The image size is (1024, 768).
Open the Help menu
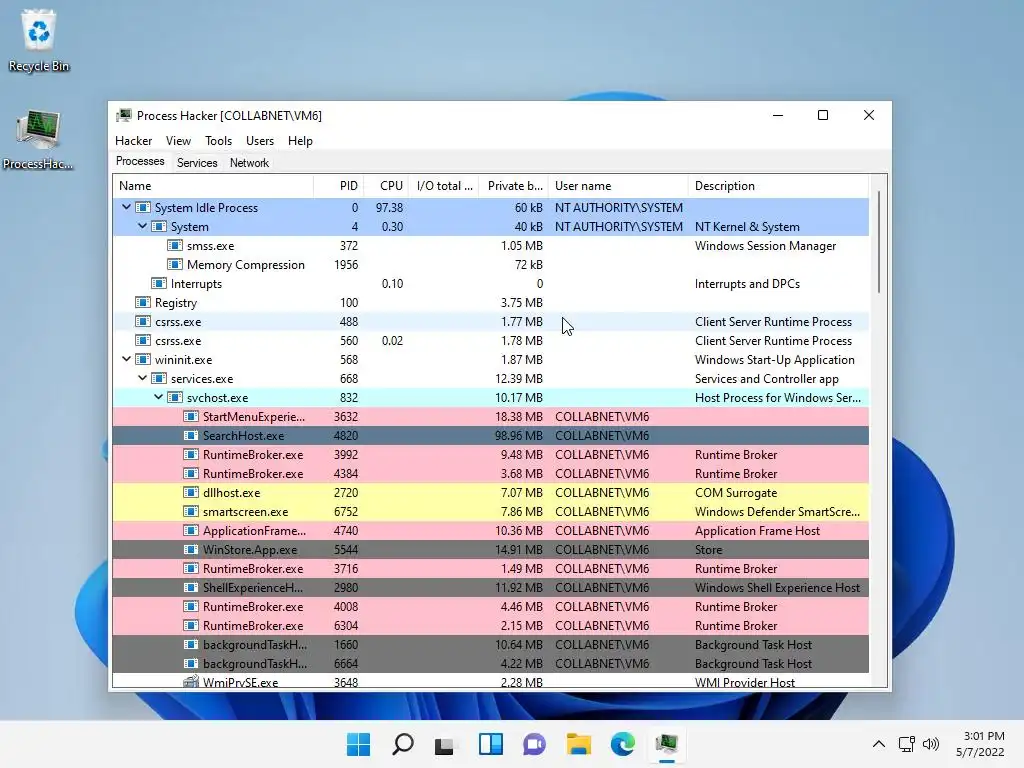pyautogui.click(x=300, y=141)
